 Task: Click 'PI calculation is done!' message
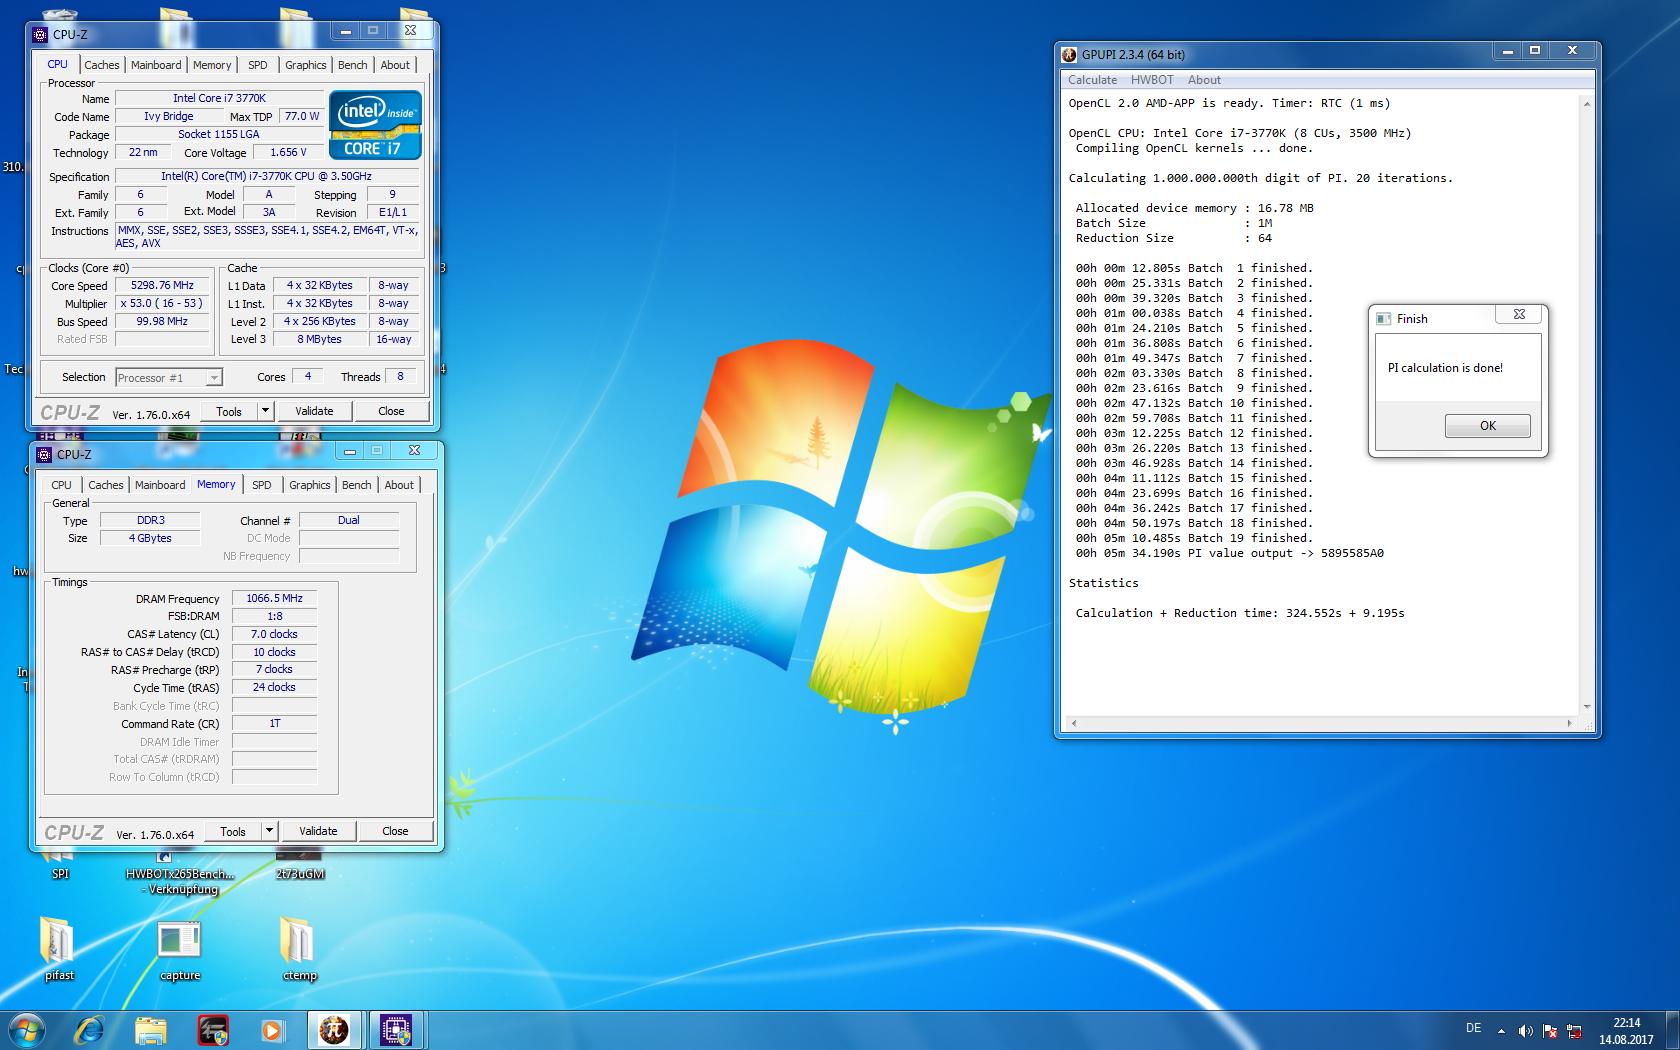(1445, 368)
